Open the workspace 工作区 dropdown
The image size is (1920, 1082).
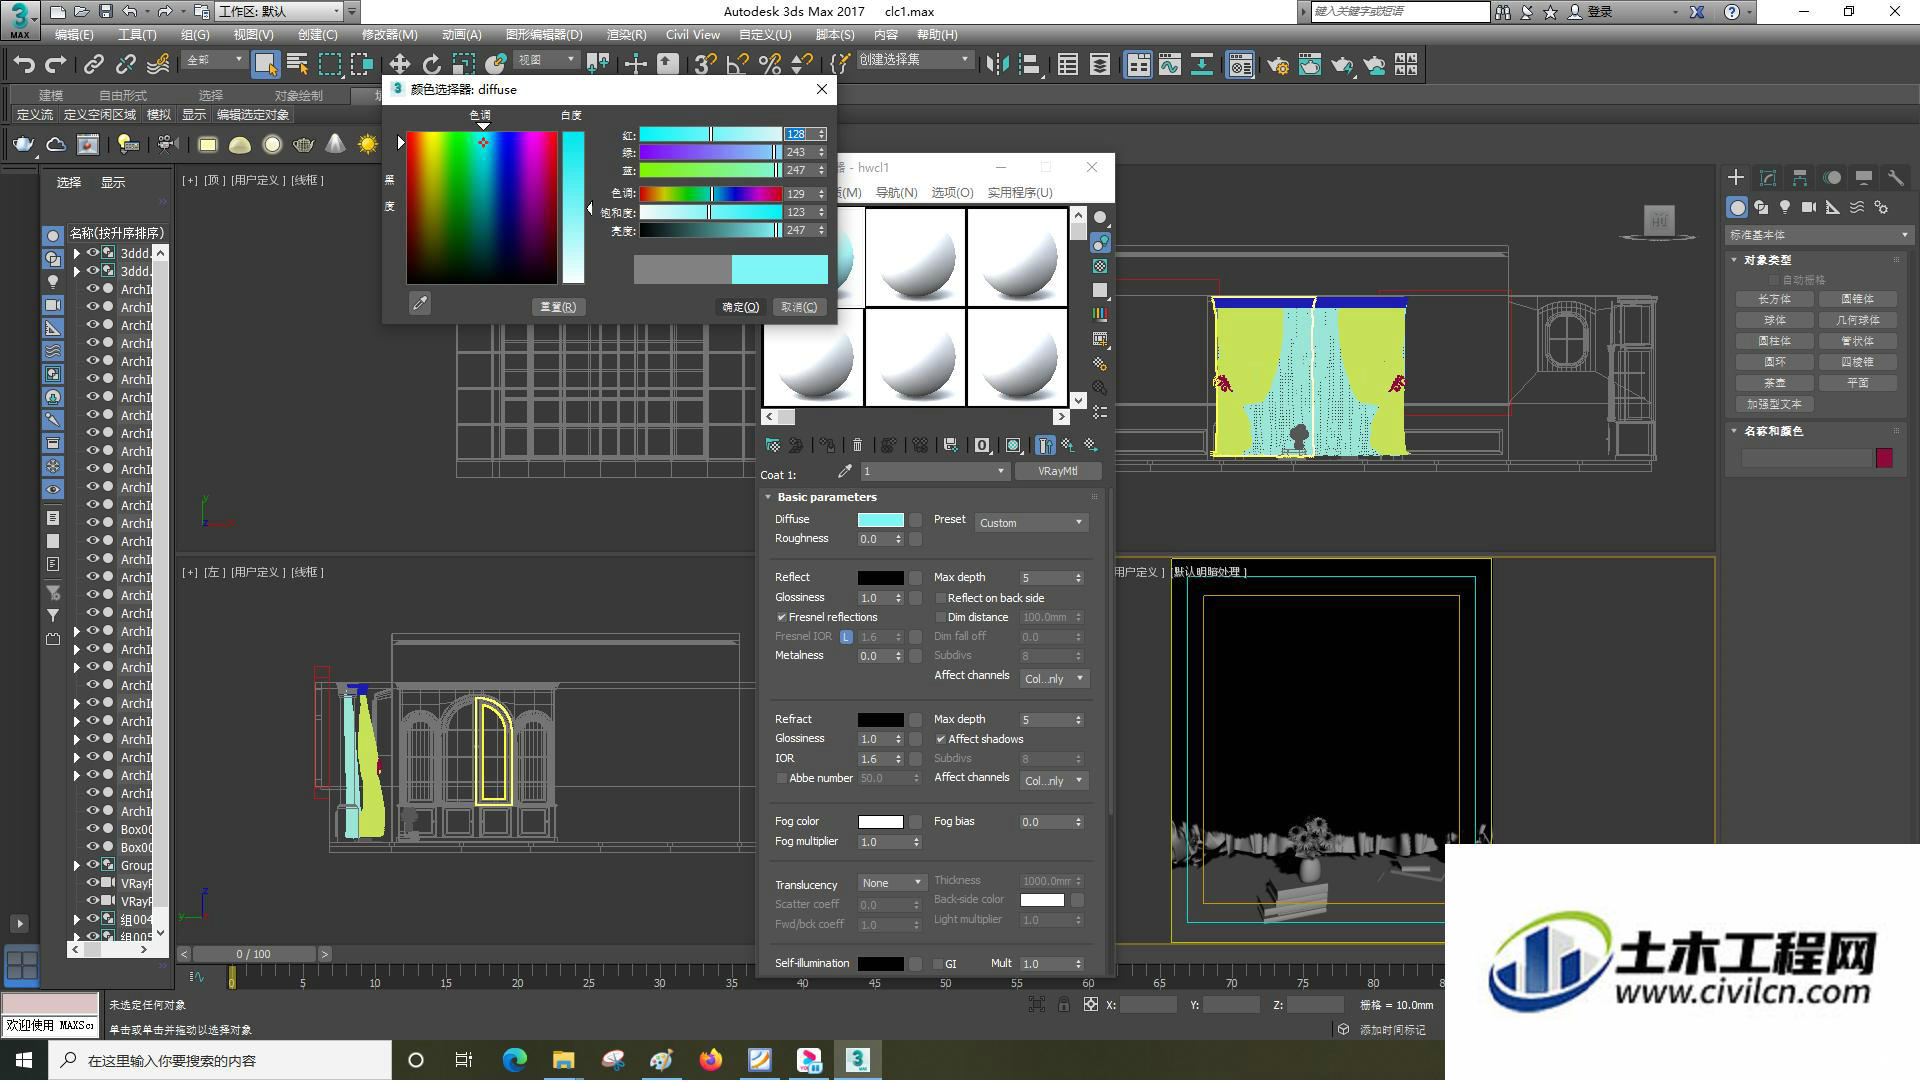[279, 11]
